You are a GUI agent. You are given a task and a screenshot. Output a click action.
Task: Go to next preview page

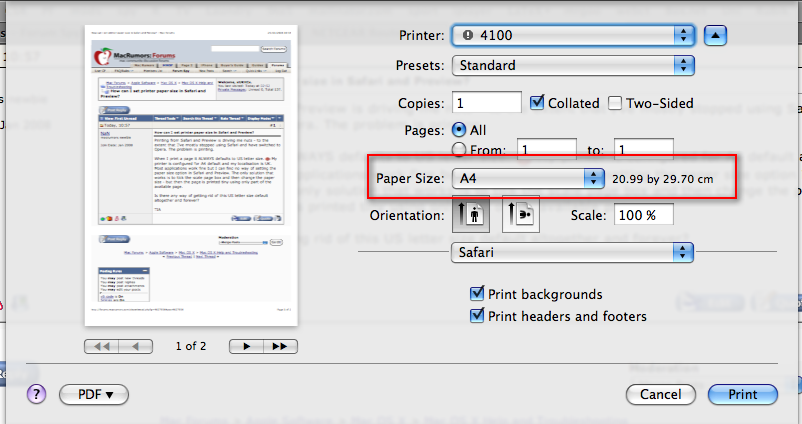[246, 346]
